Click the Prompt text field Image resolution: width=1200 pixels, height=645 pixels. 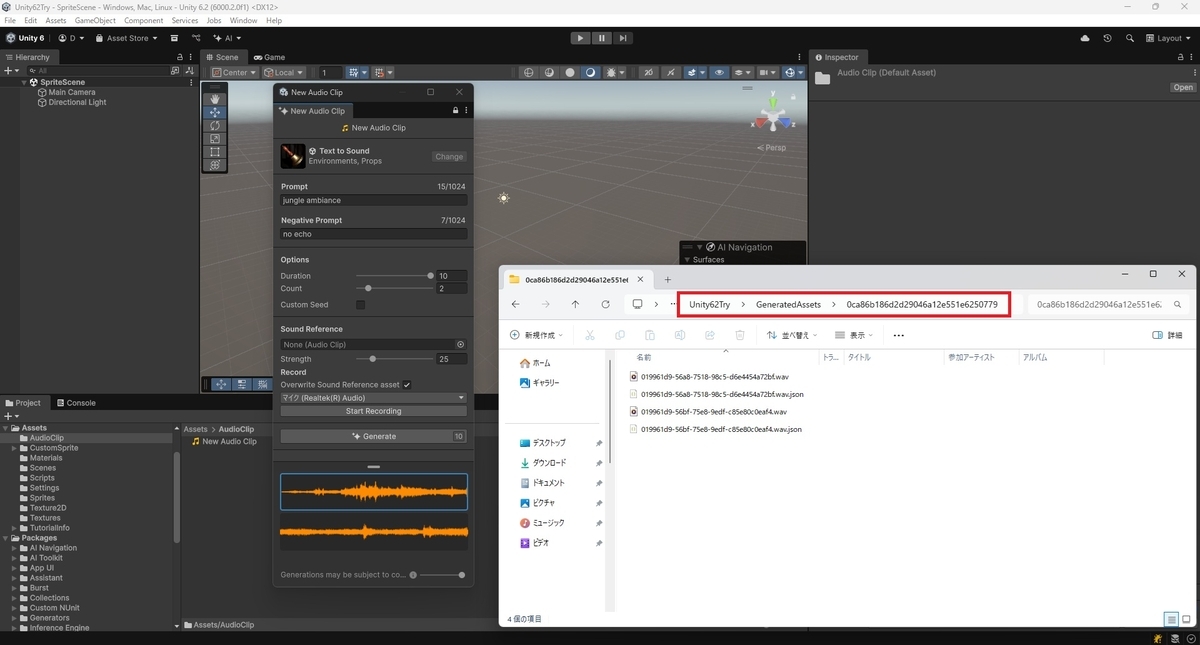pos(373,200)
